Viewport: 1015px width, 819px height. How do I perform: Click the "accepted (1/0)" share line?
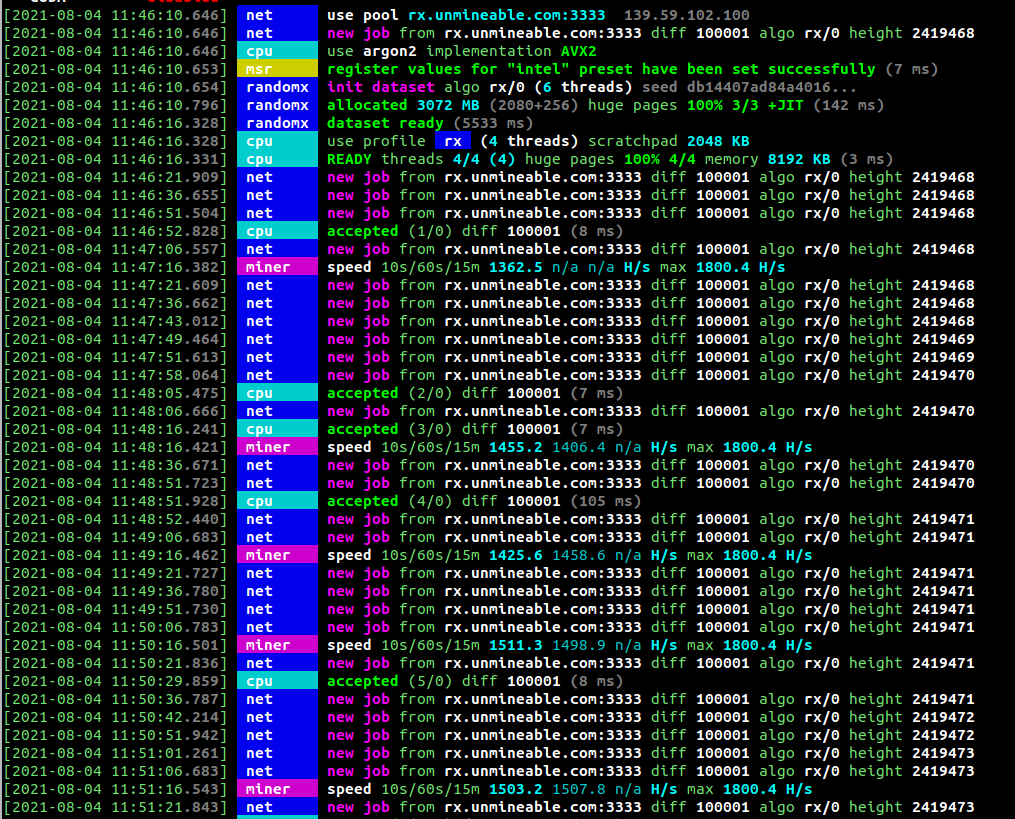click(474, 231)
